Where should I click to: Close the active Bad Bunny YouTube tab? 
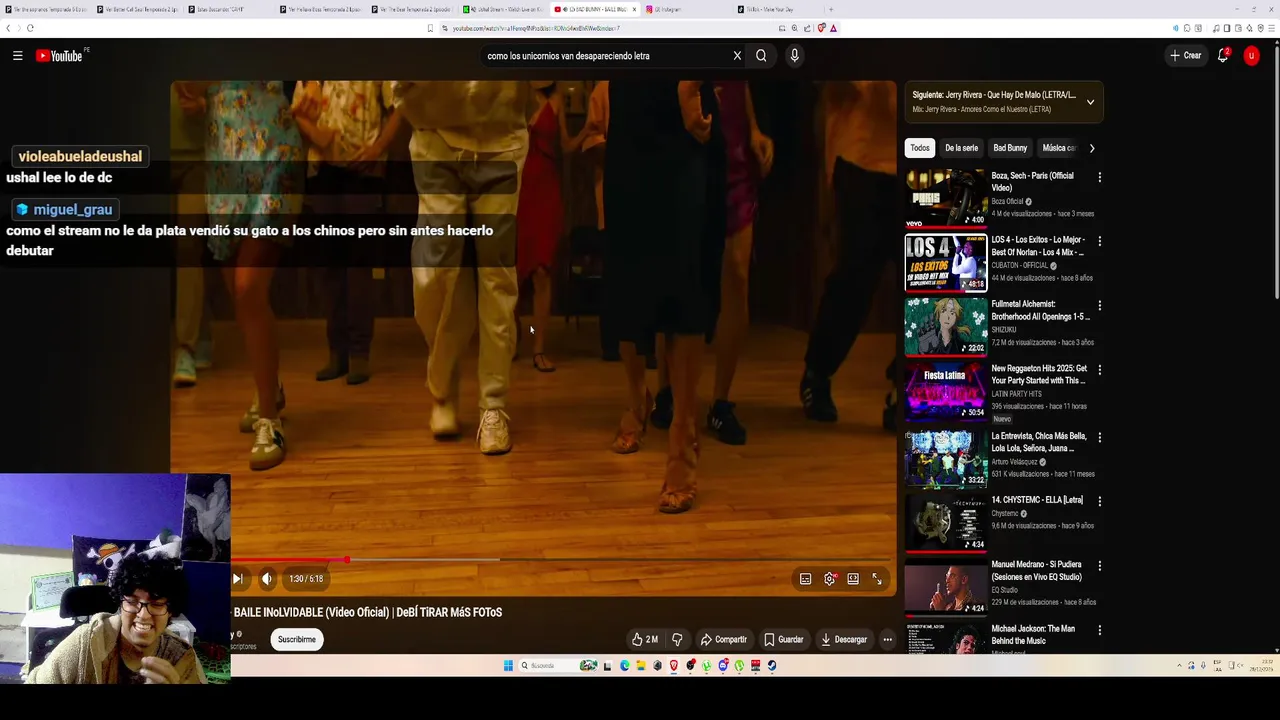tap(634, 10)
